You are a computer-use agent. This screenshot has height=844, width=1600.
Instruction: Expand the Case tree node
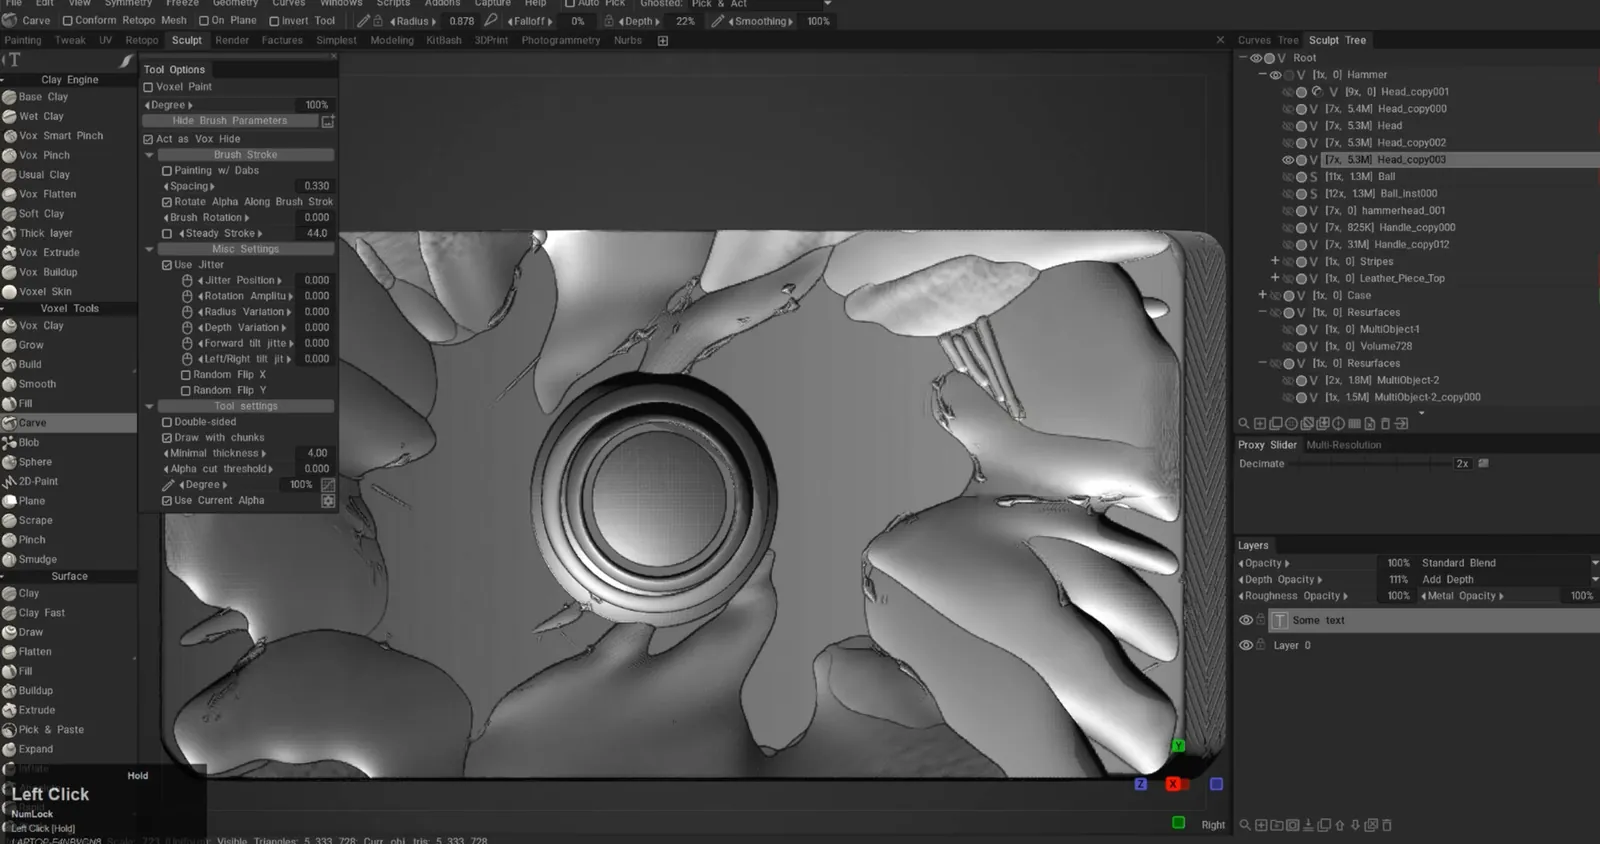pyautogui.click(x=1262, y=295)
